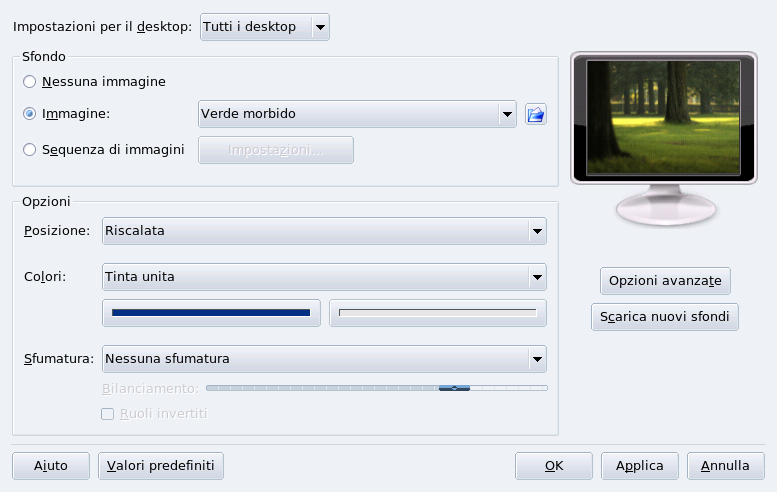Click the dark blue color swatch
Screen dimensions: 777x492
point(211,313)
